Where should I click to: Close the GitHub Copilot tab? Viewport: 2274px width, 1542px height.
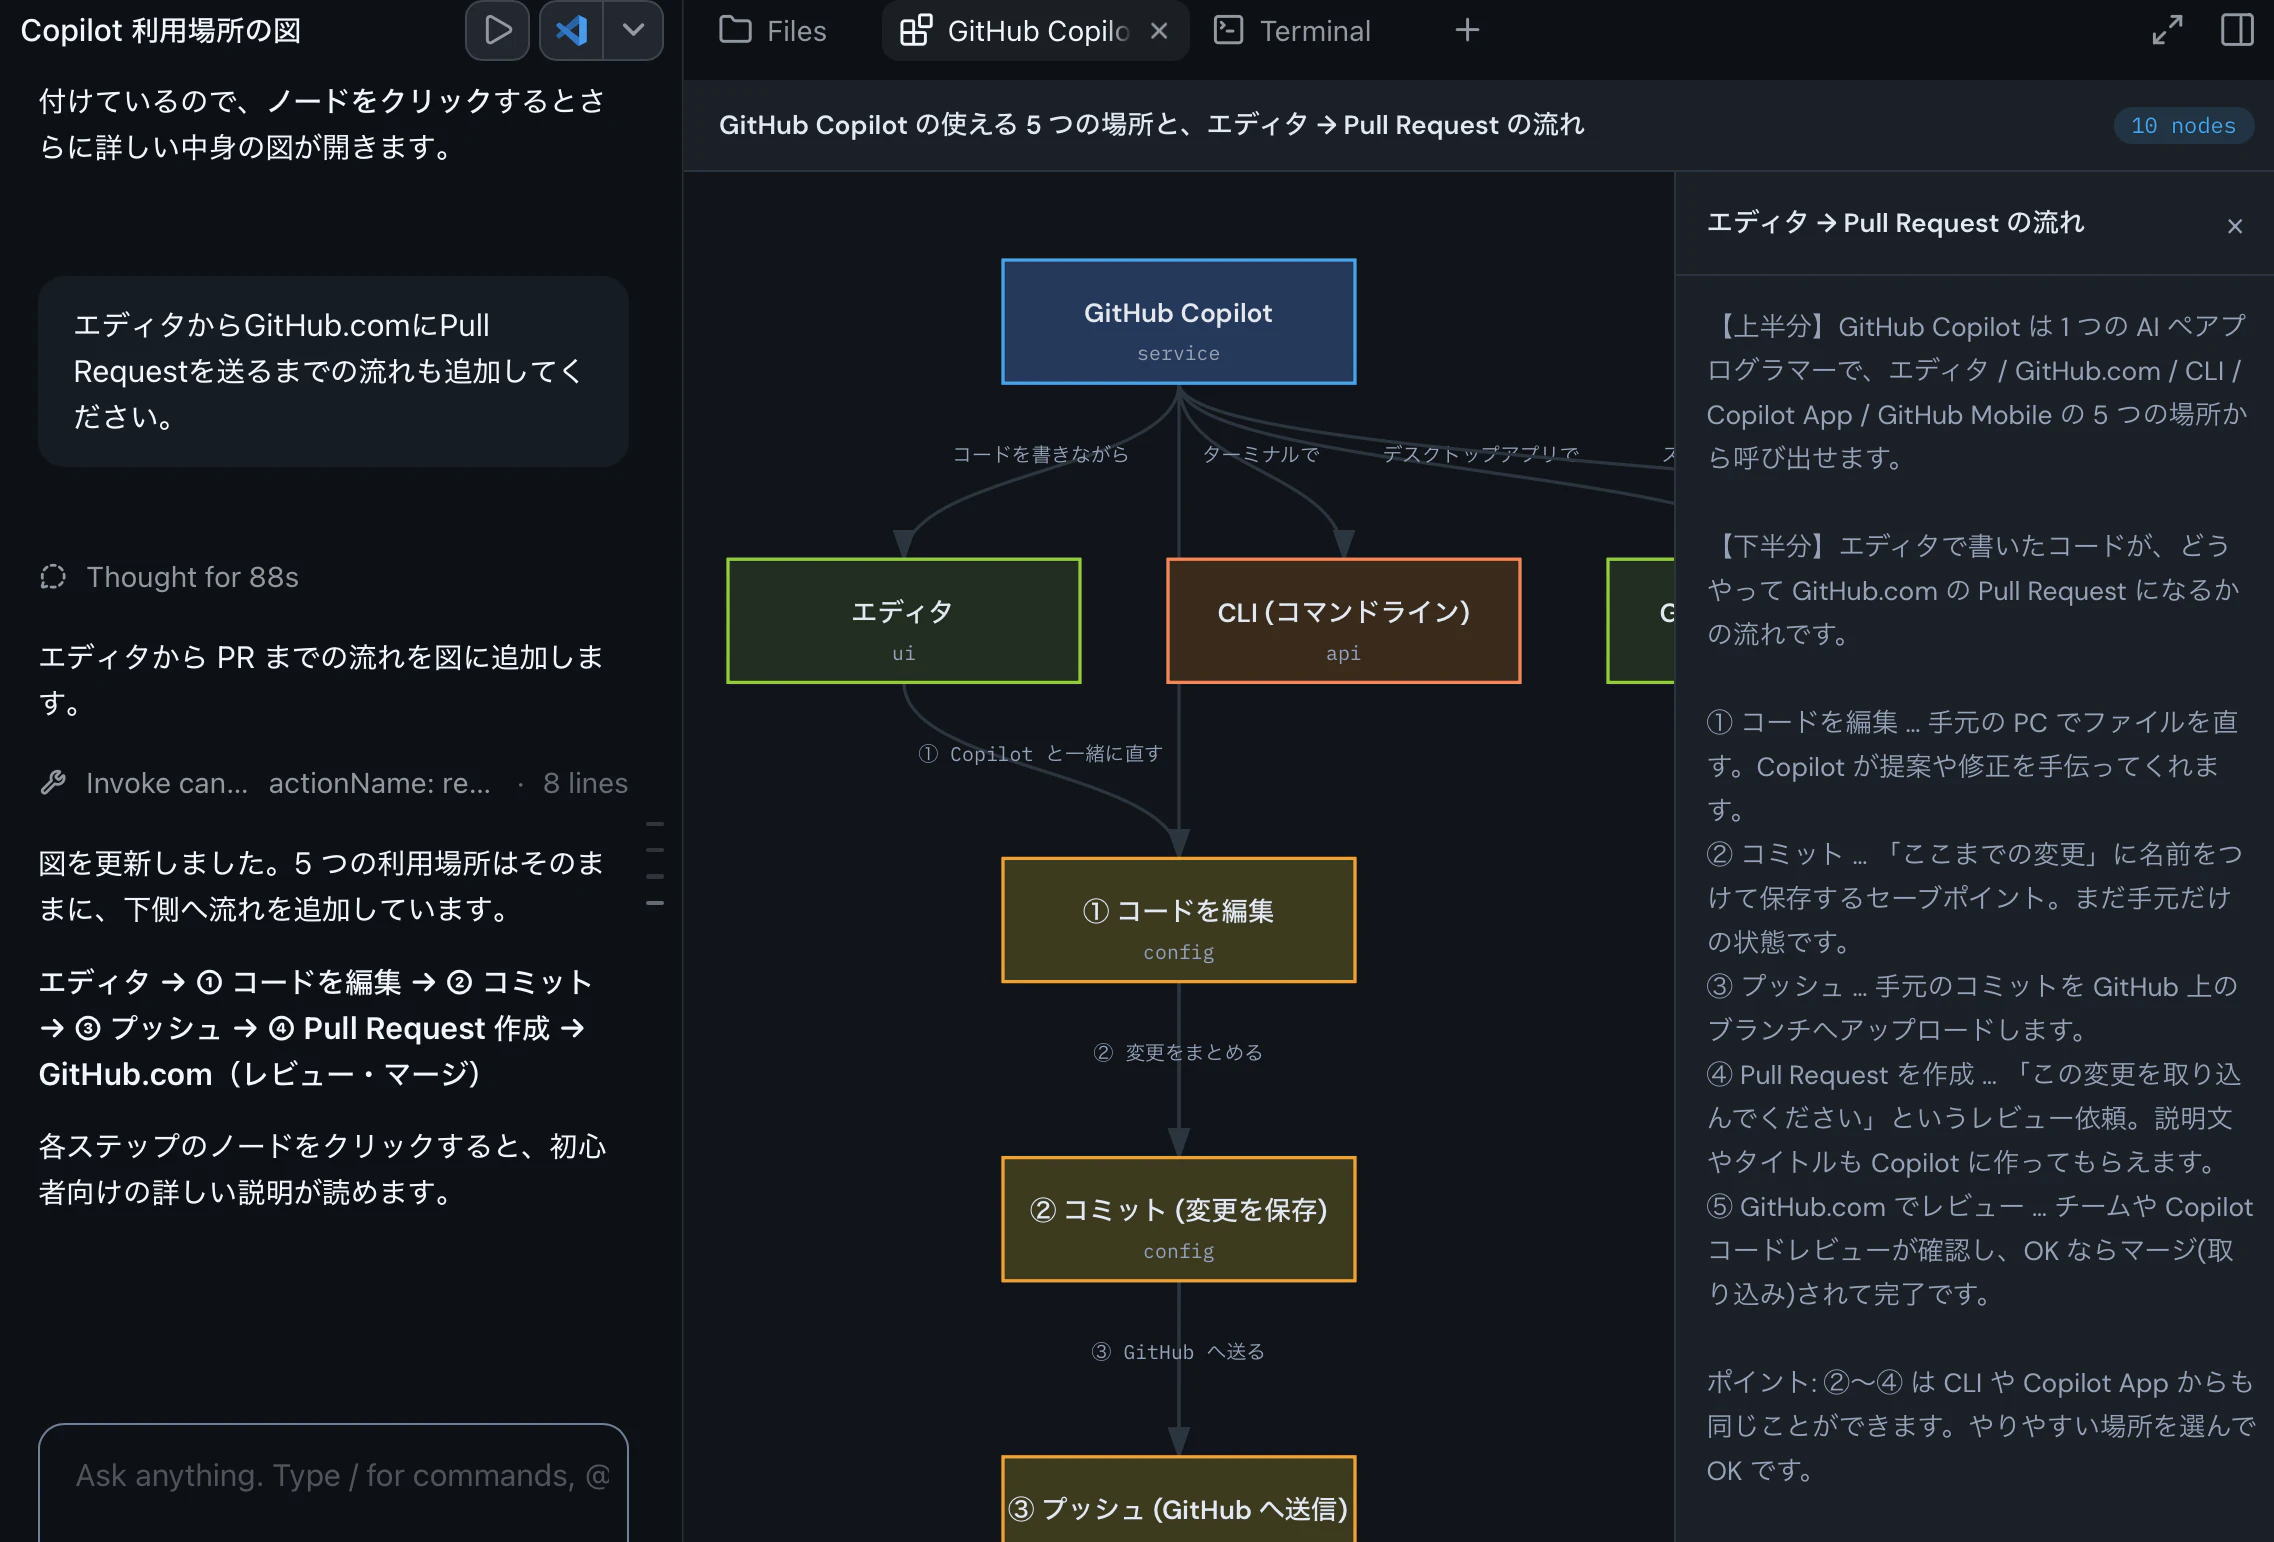coord(1159,31)
